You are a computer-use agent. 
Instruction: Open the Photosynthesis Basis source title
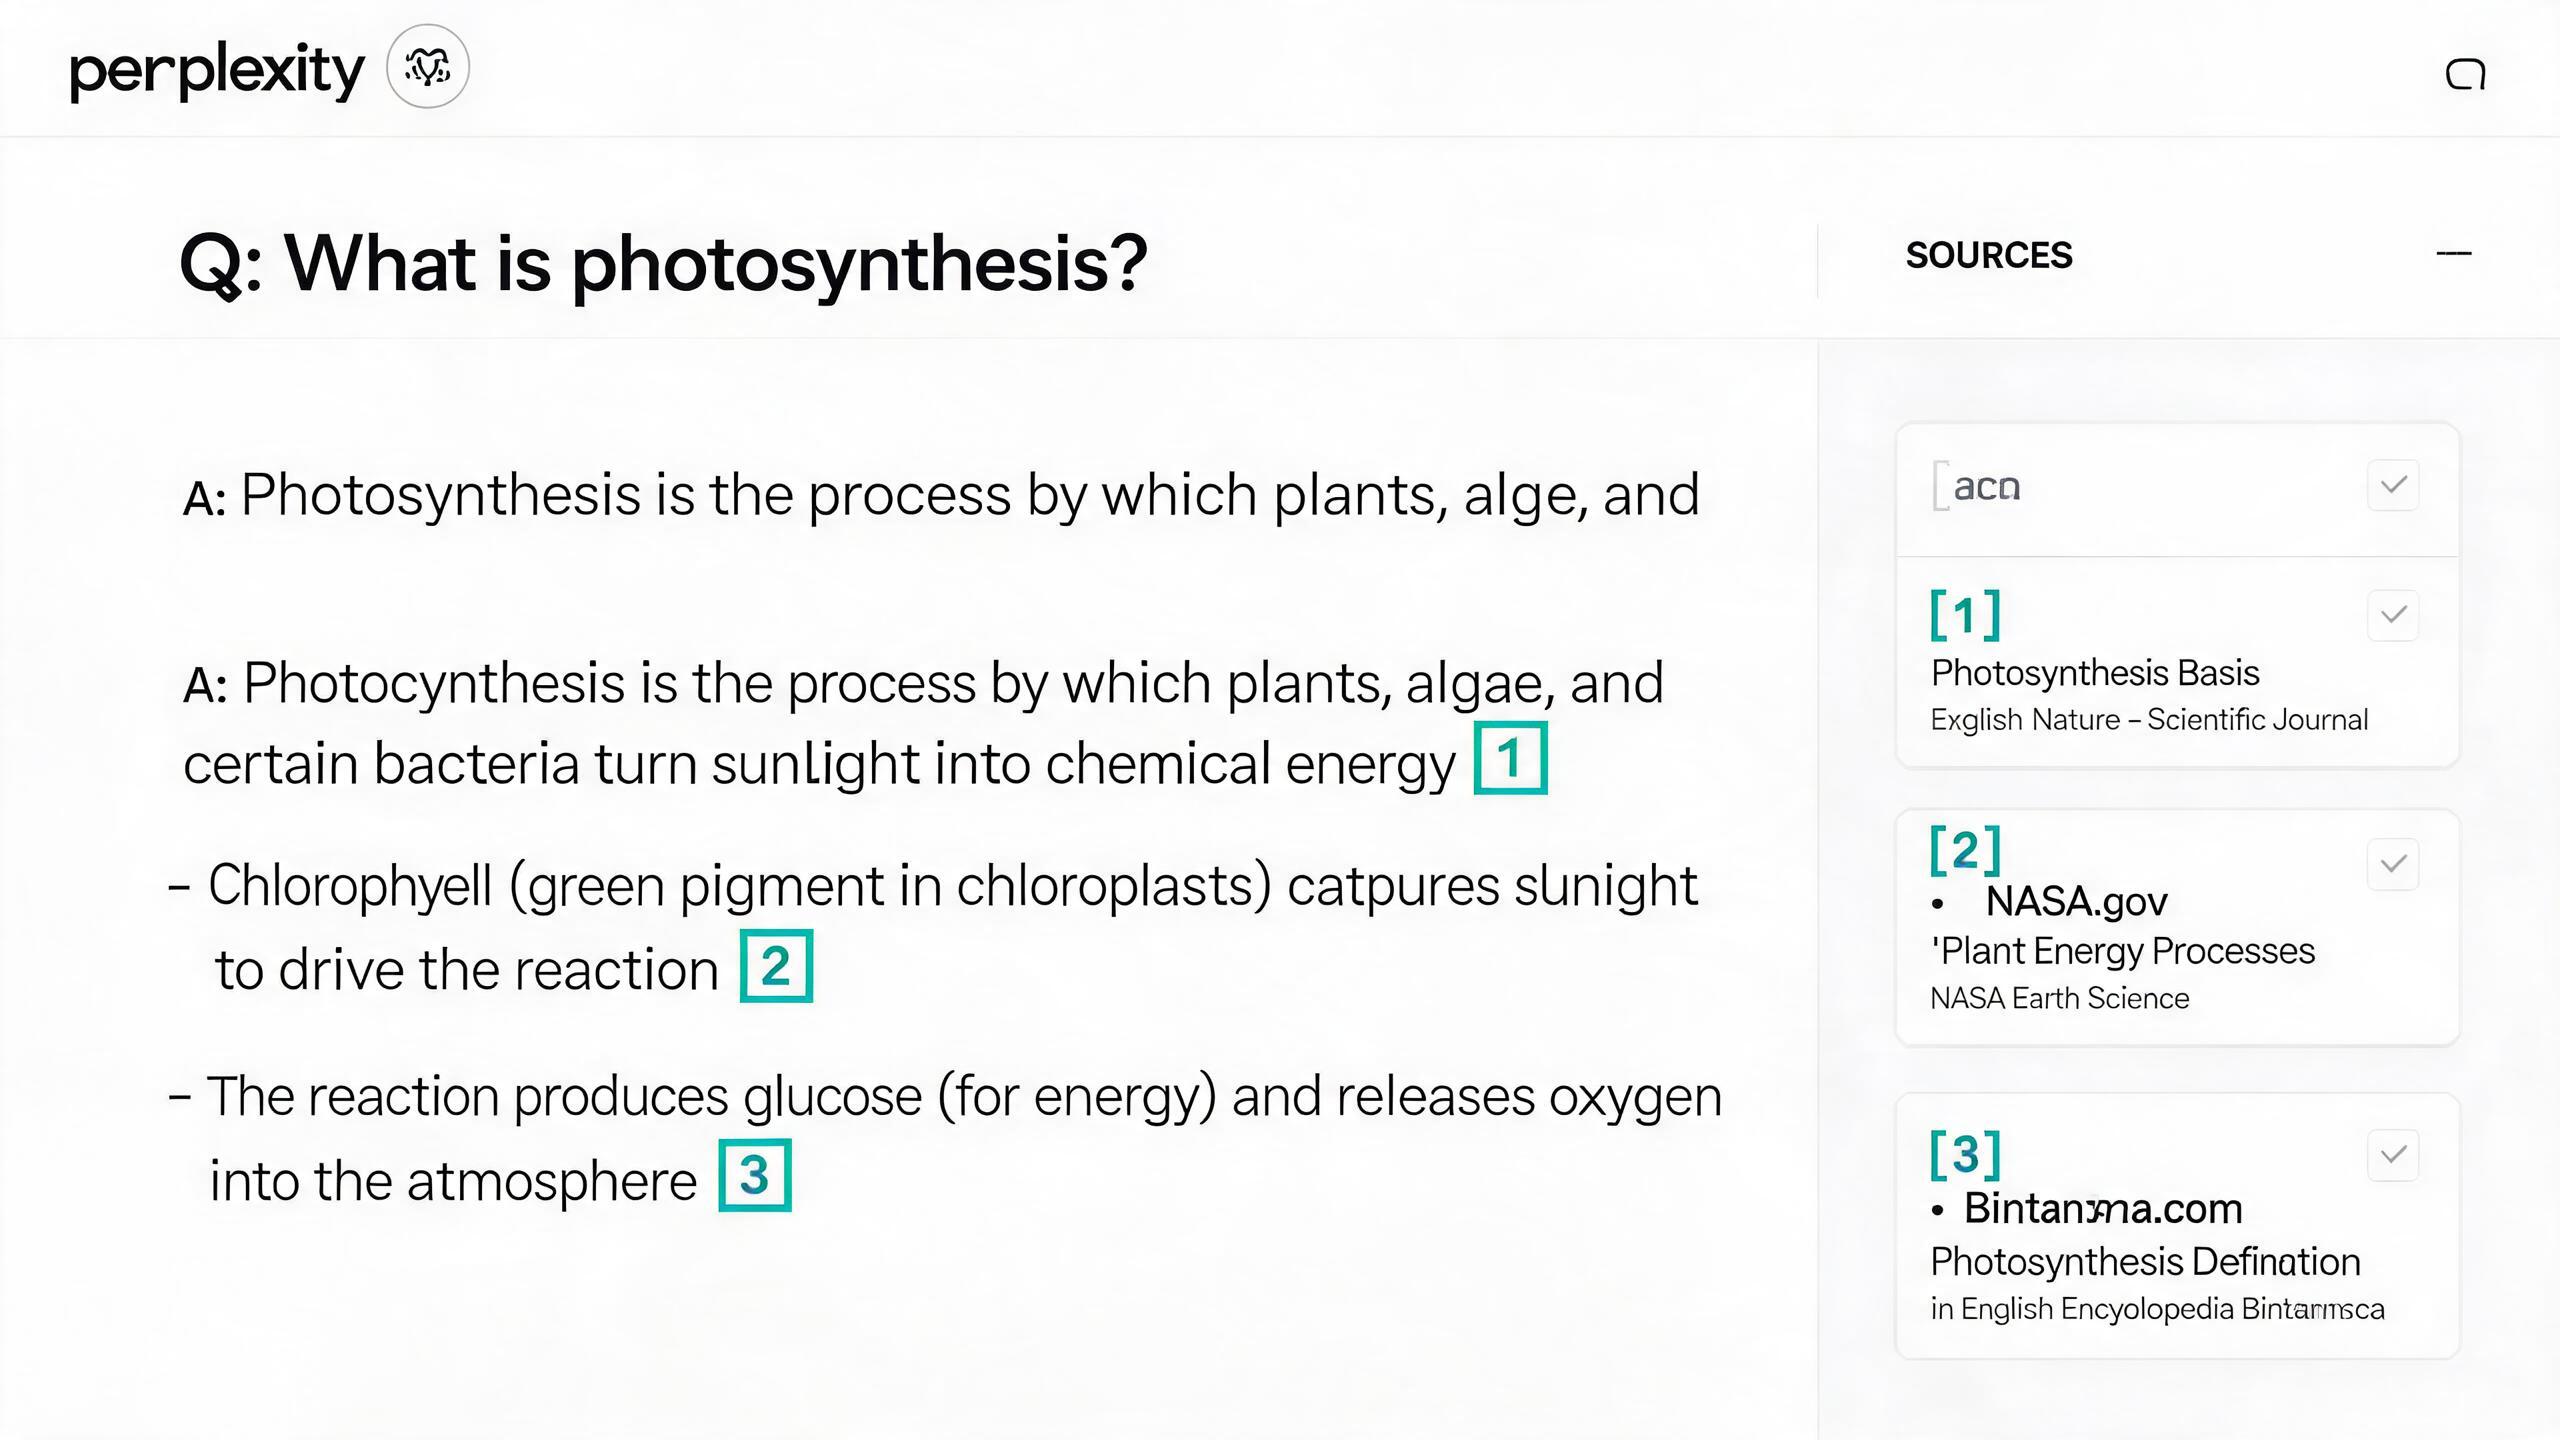pos(2094,673)
